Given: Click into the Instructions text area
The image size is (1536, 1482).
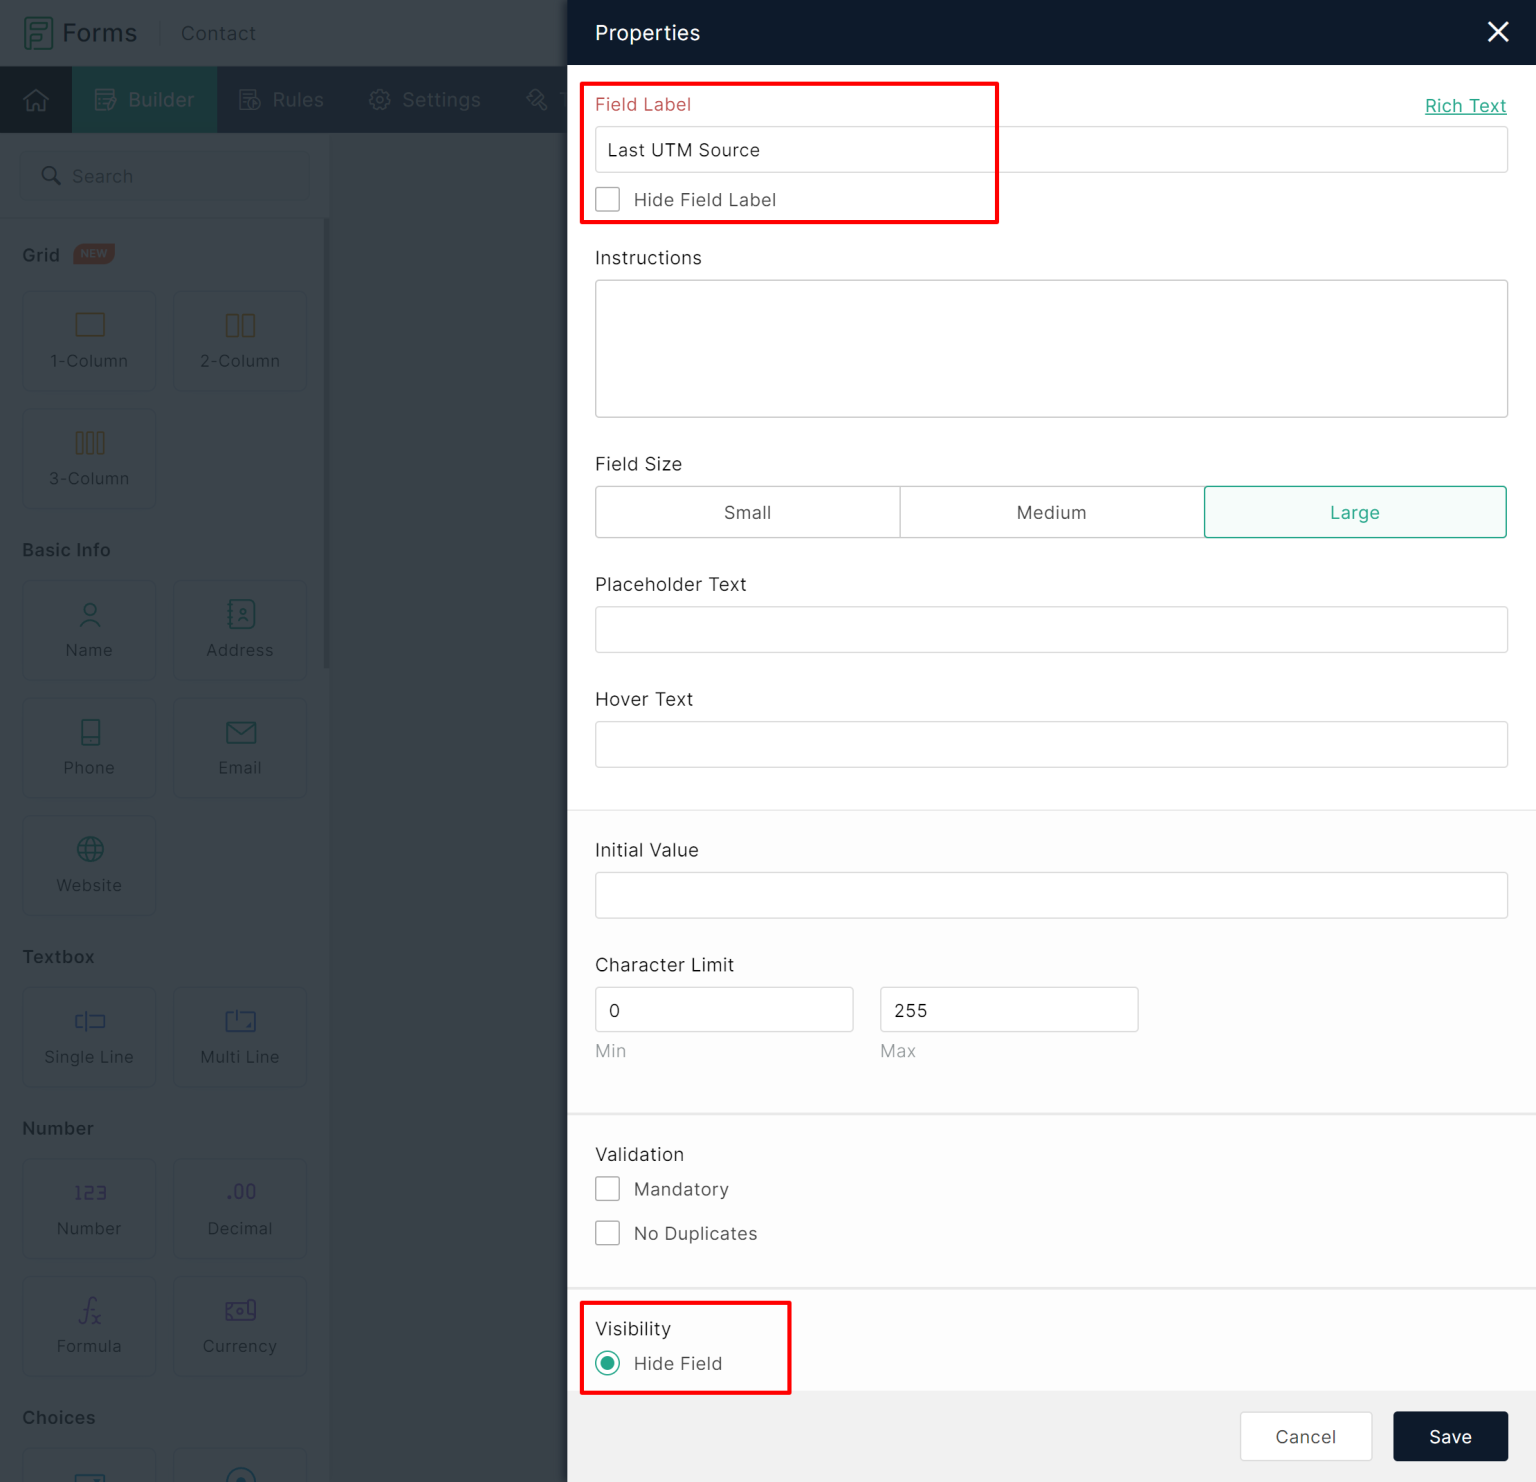Looking at the screenshot, I should pos(1051,348).
